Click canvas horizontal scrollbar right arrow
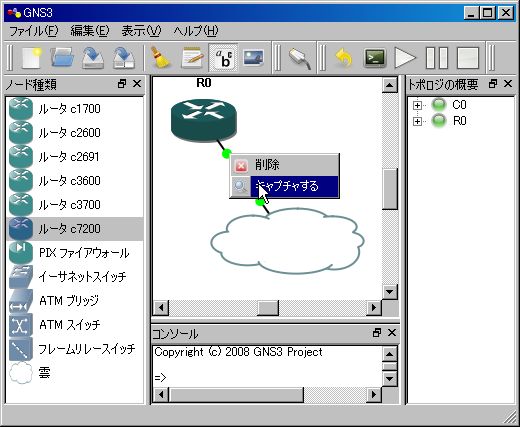520x427 pixels. (374, 307)
